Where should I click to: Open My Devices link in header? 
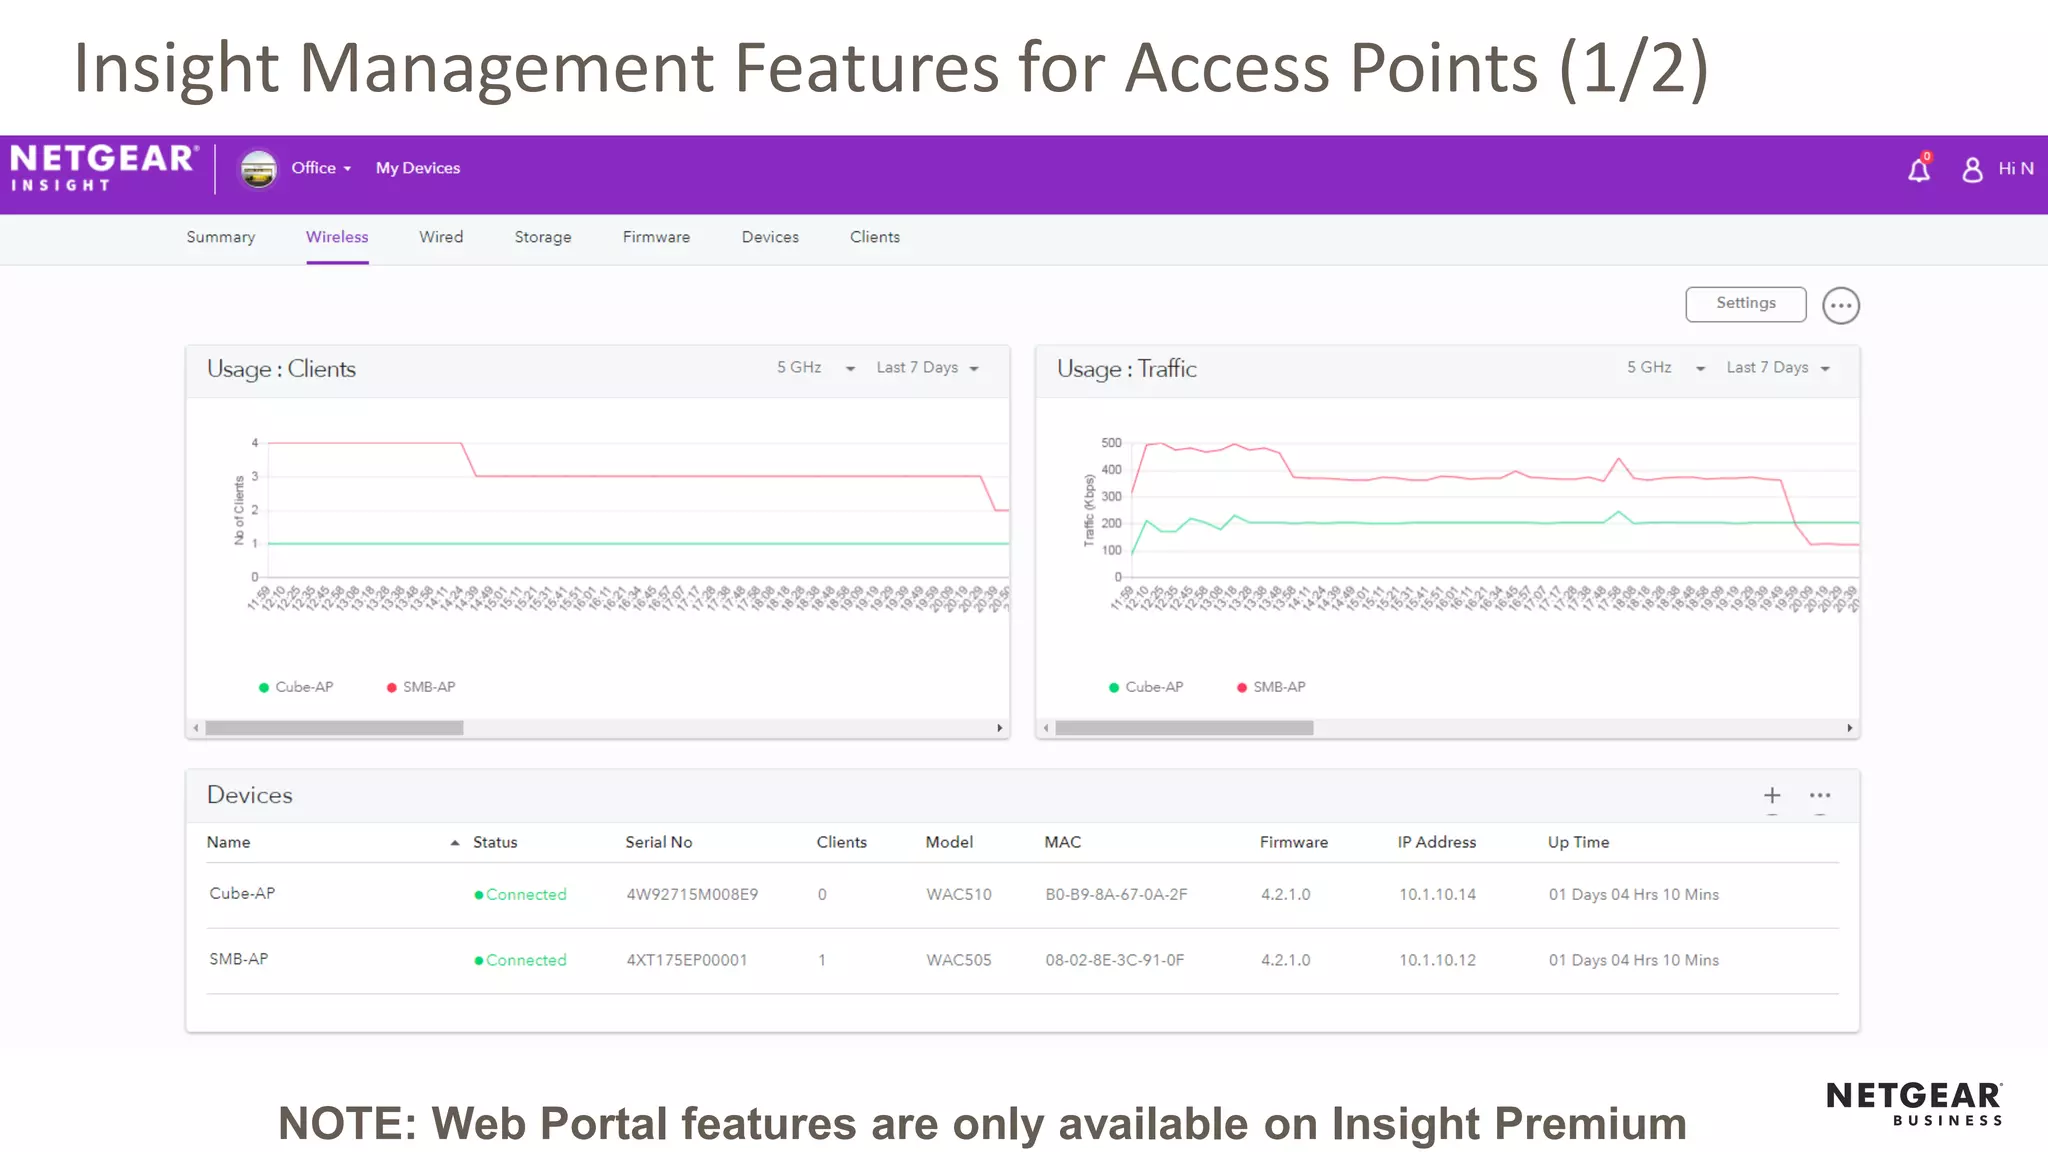(418, 168)
